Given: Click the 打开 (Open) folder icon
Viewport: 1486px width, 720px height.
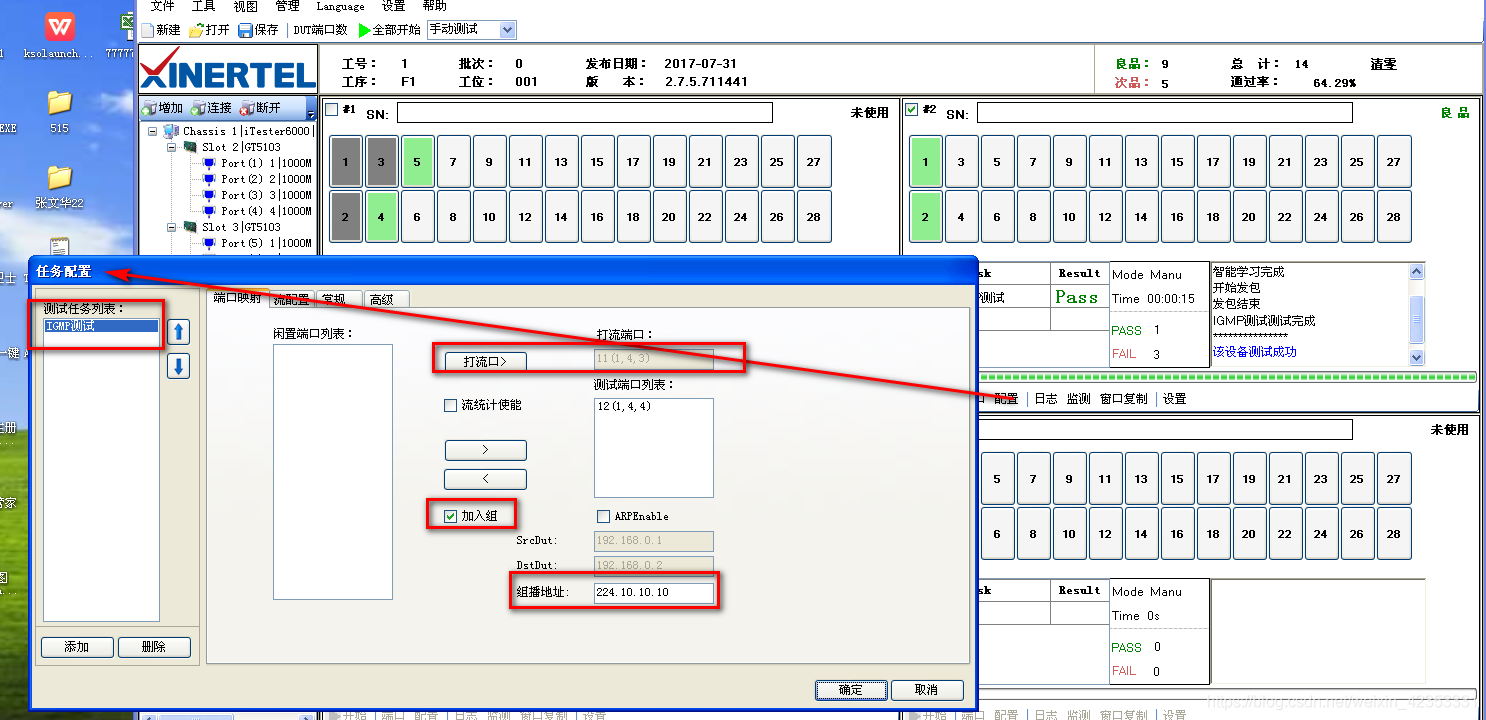Looking at the screenshot, I should [197, 30].
